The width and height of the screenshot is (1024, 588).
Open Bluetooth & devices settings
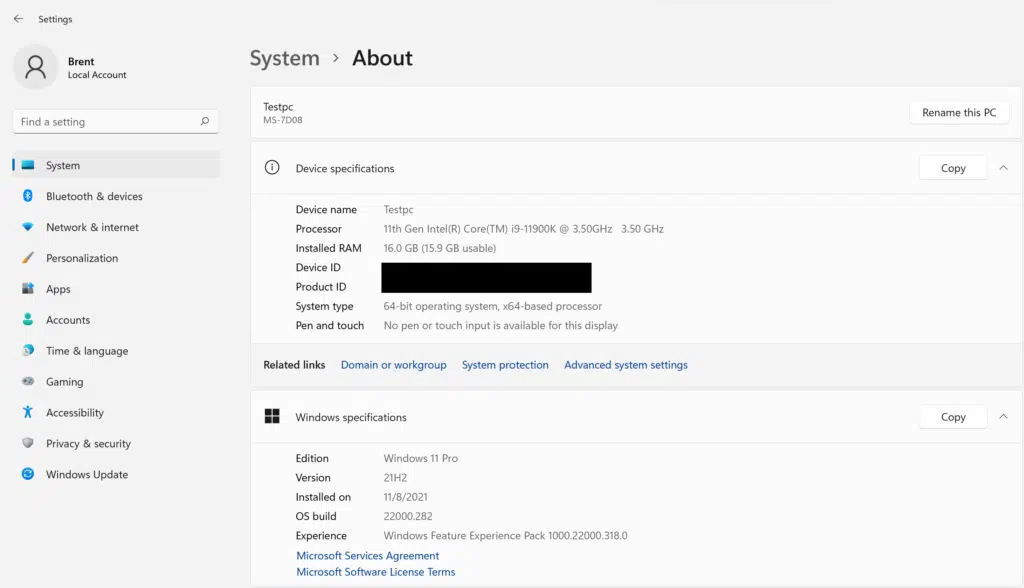[x=116, y=196]
